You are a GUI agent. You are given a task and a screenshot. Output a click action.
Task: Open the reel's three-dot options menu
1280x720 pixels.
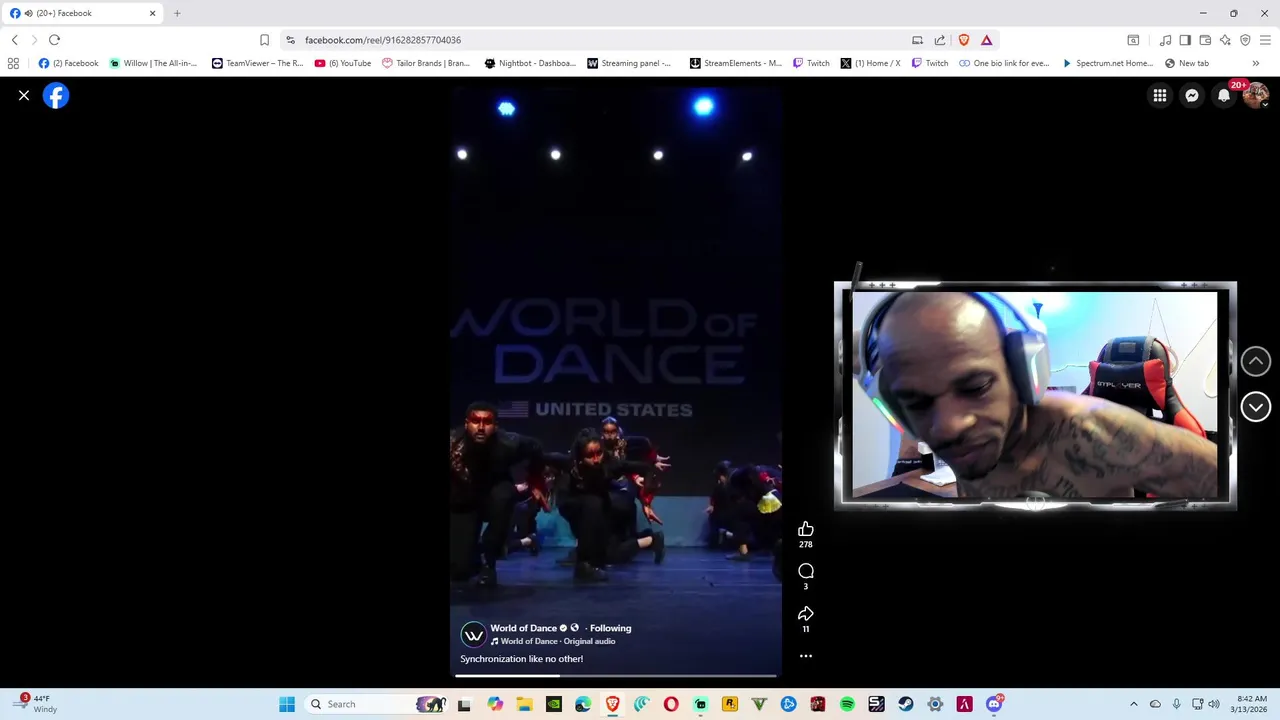click(806, 656)
